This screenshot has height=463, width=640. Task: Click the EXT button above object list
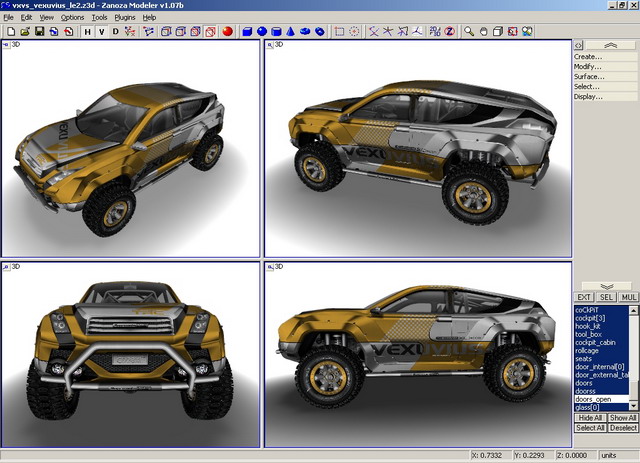coord(583,297)
